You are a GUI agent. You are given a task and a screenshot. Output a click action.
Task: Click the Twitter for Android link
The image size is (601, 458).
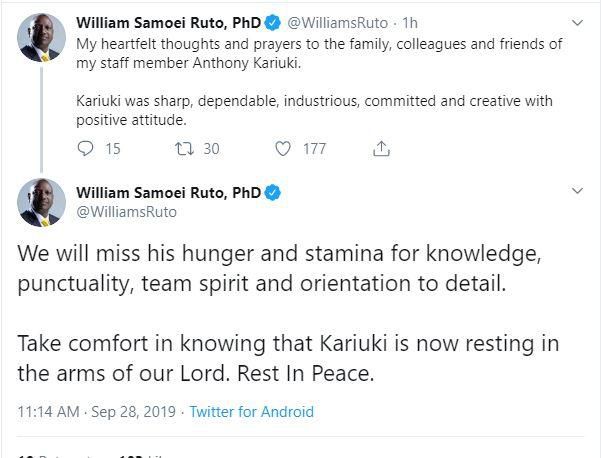point(251,411)
